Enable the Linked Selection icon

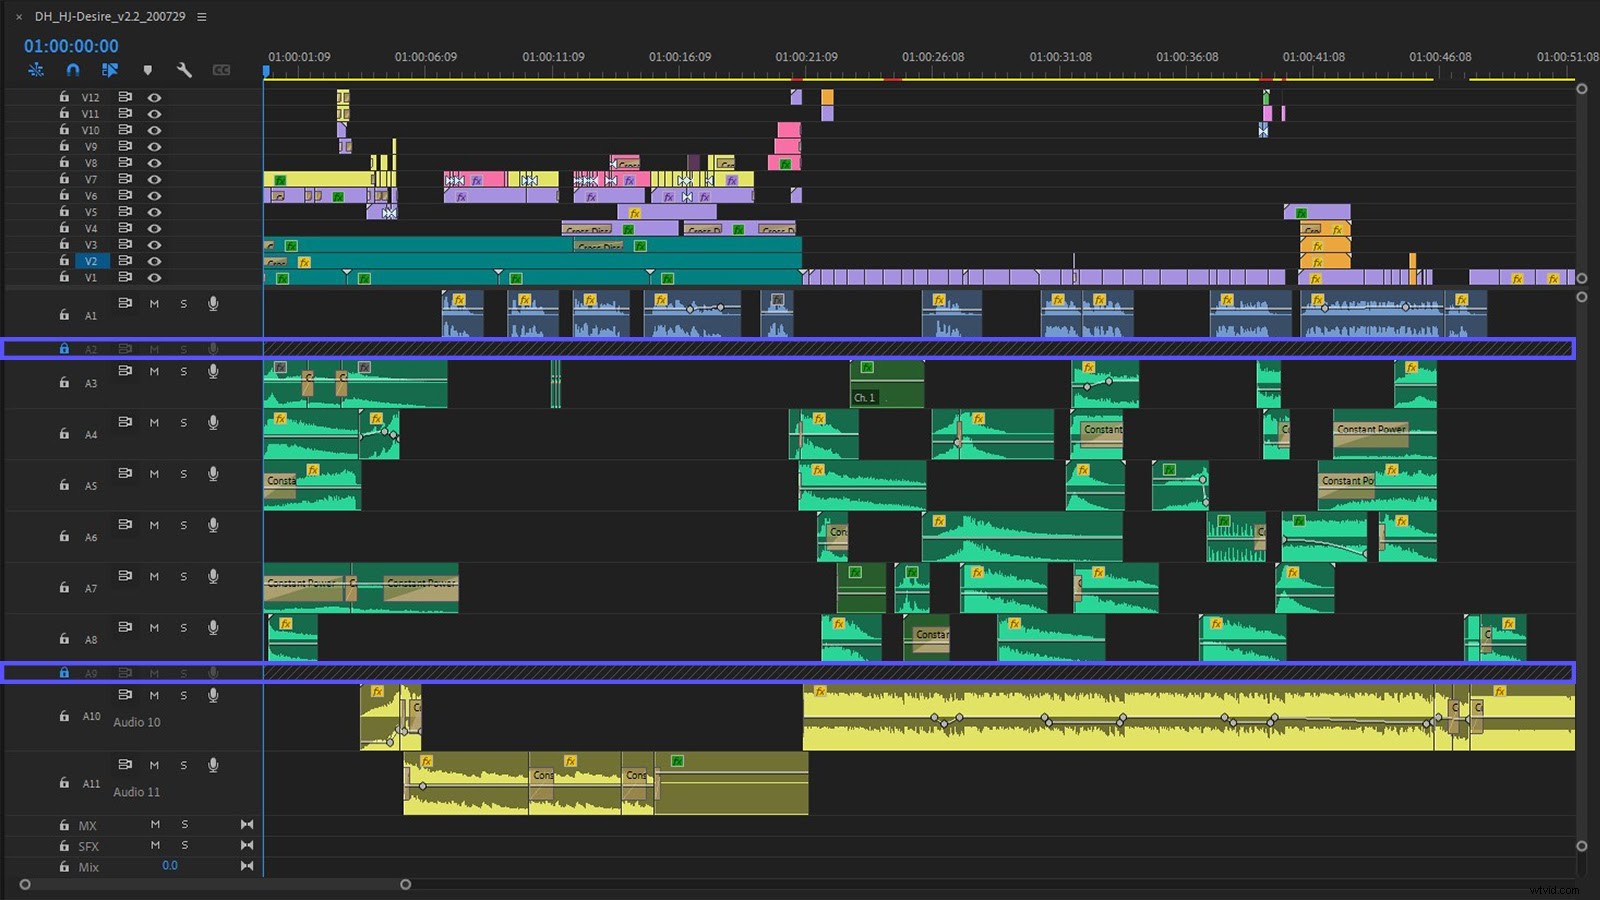[x=36, y=70]
